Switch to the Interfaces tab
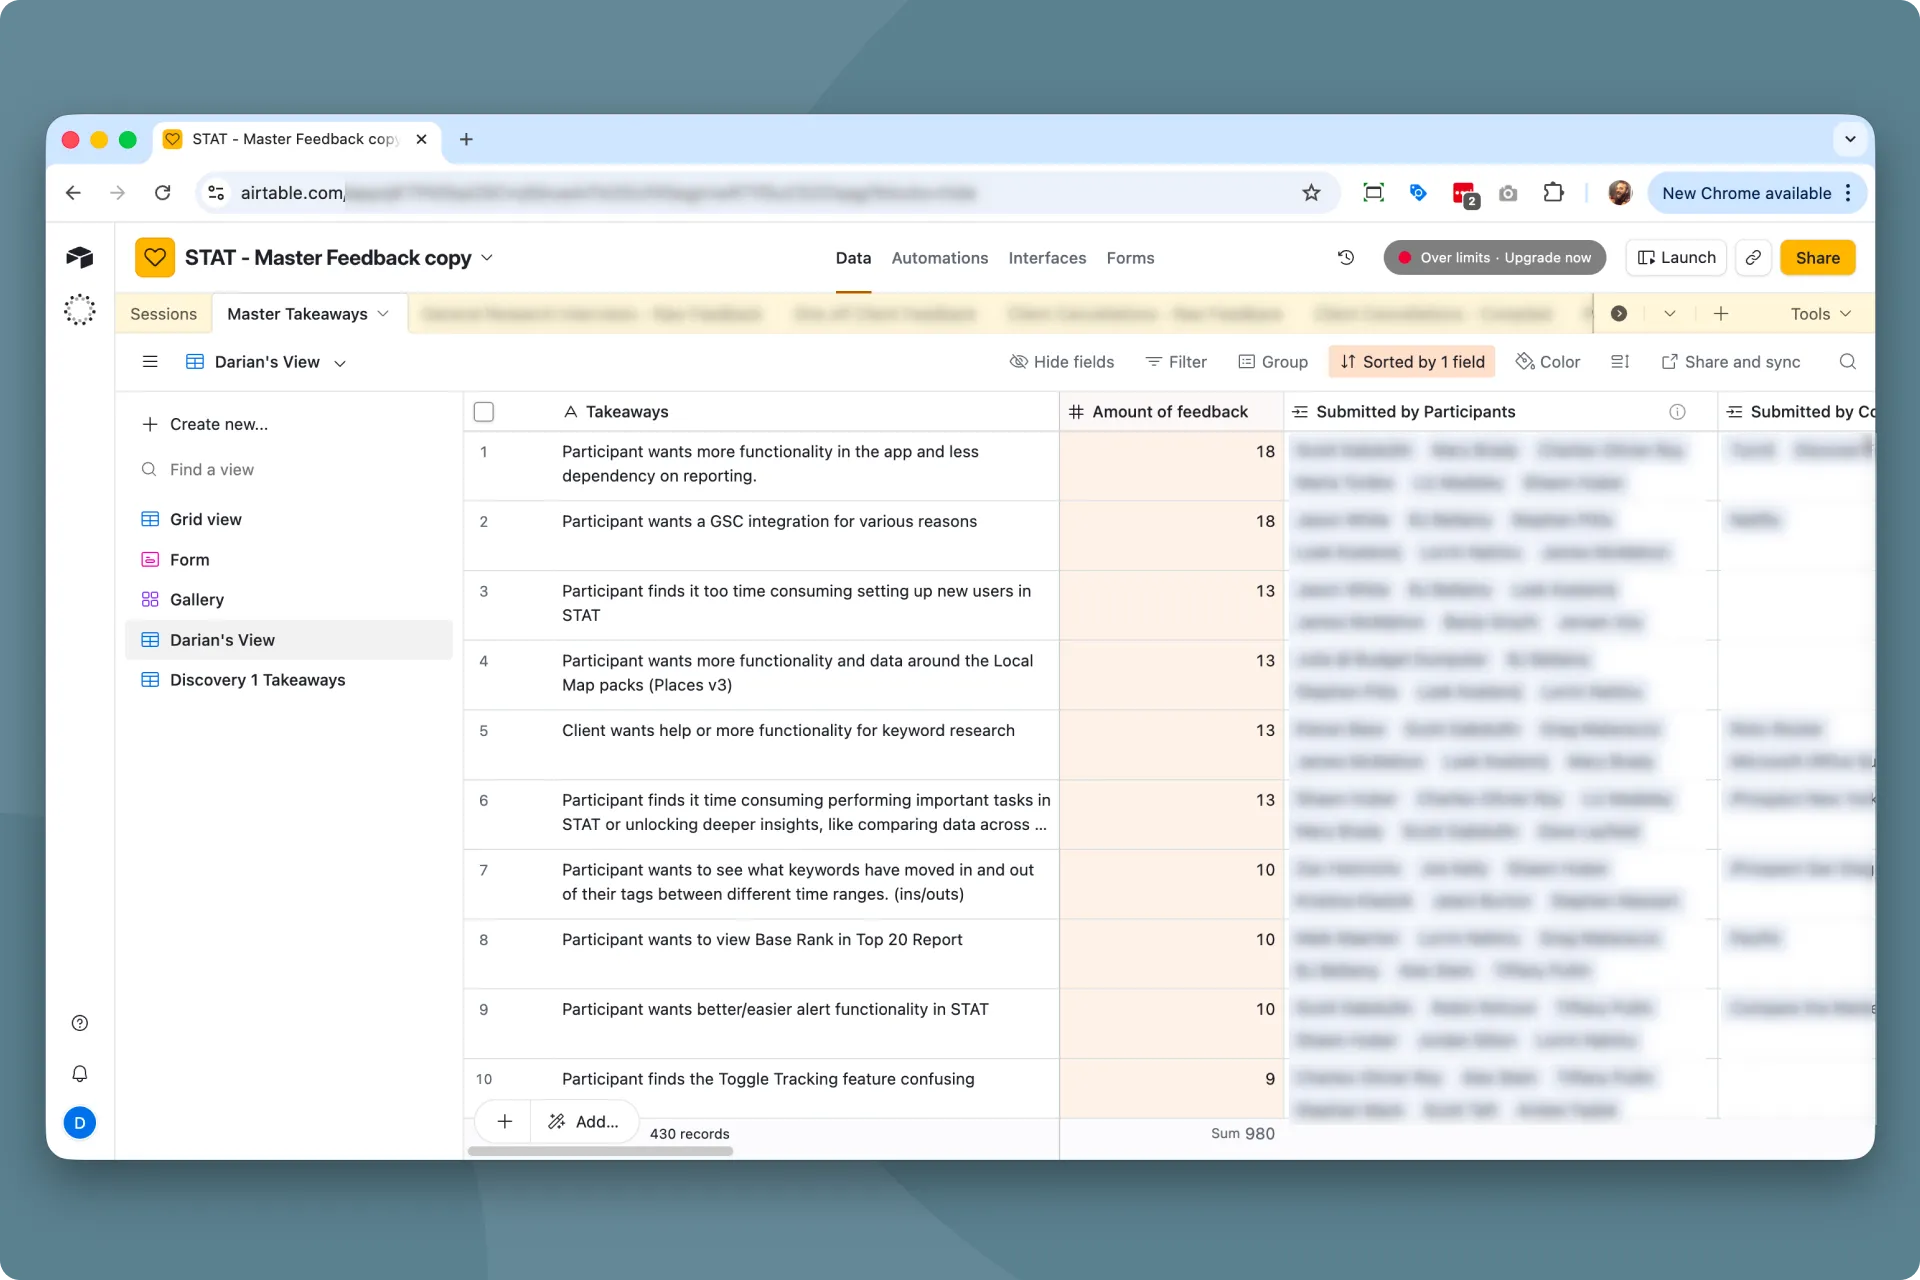Image resolution: width=1920 pixels, height=1280 pixels. [x=1047, y=258]
